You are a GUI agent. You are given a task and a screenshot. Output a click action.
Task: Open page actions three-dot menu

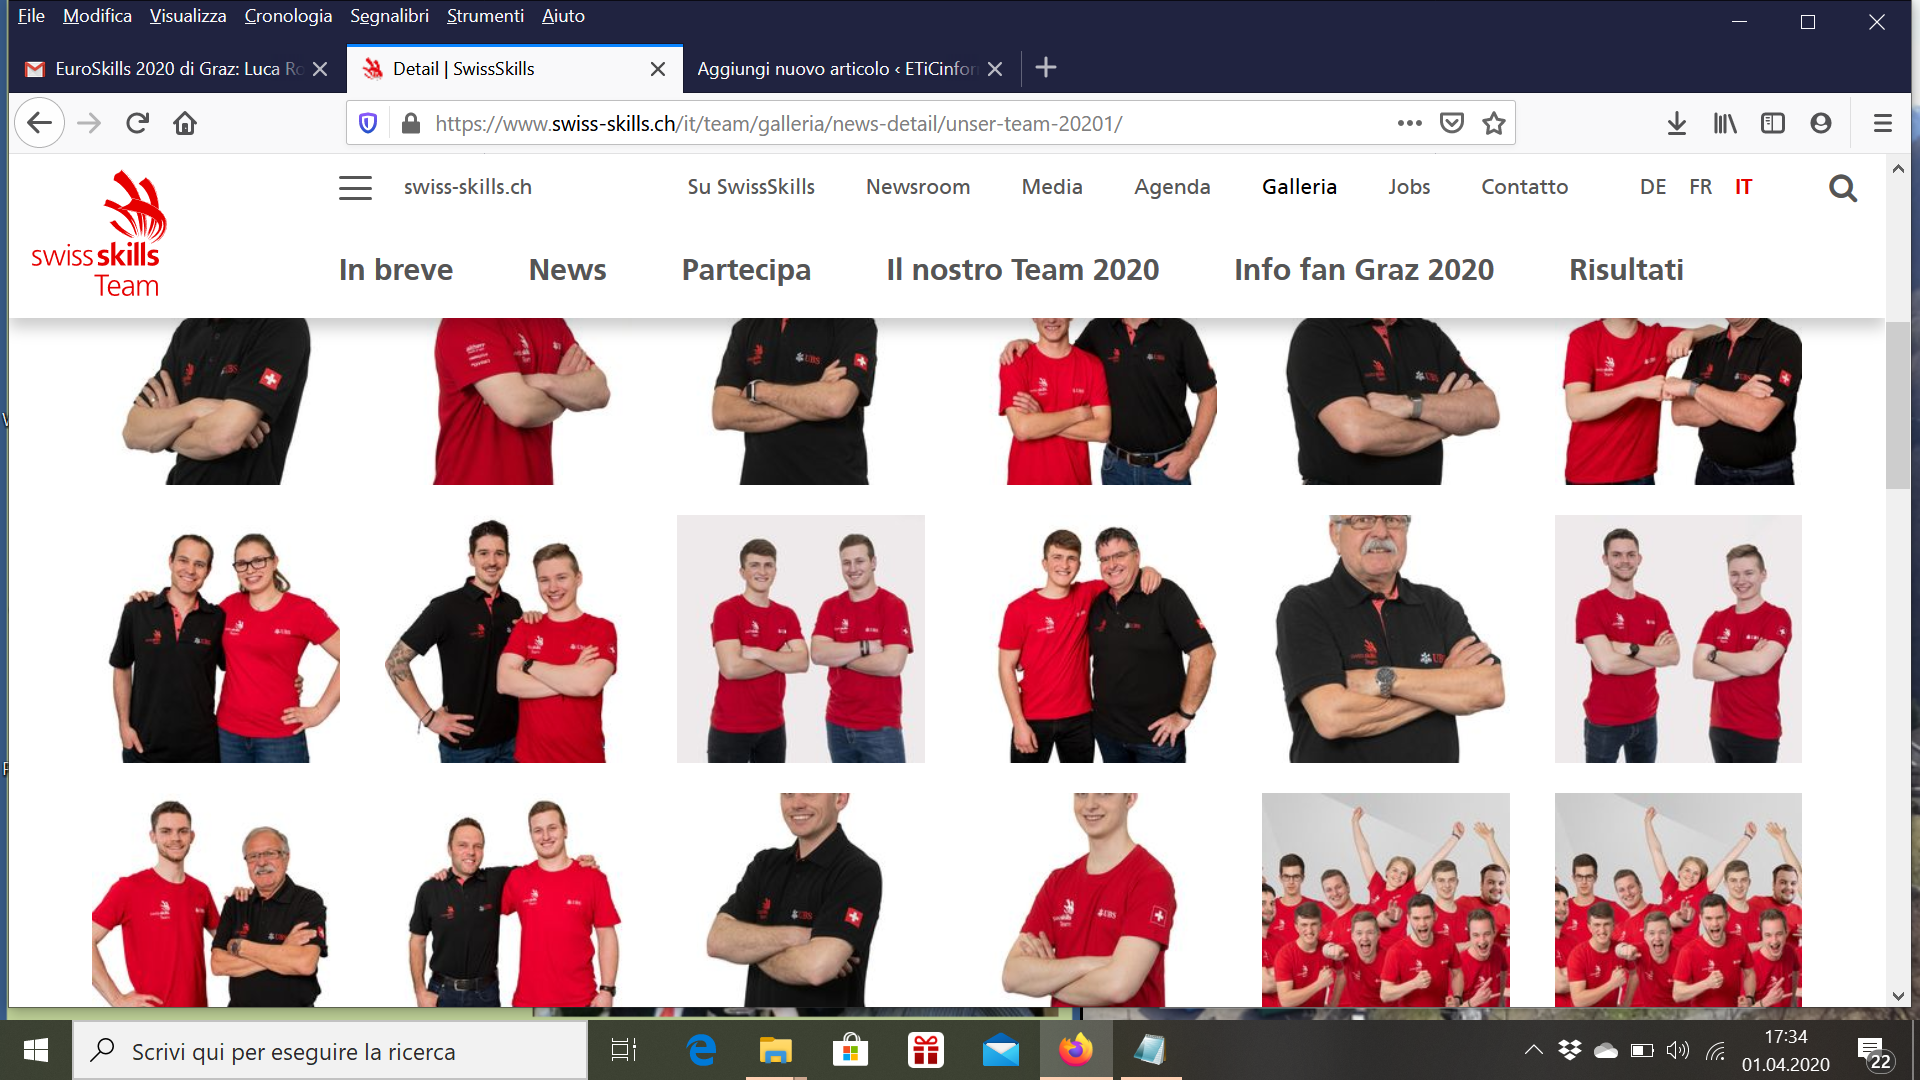1410,123
